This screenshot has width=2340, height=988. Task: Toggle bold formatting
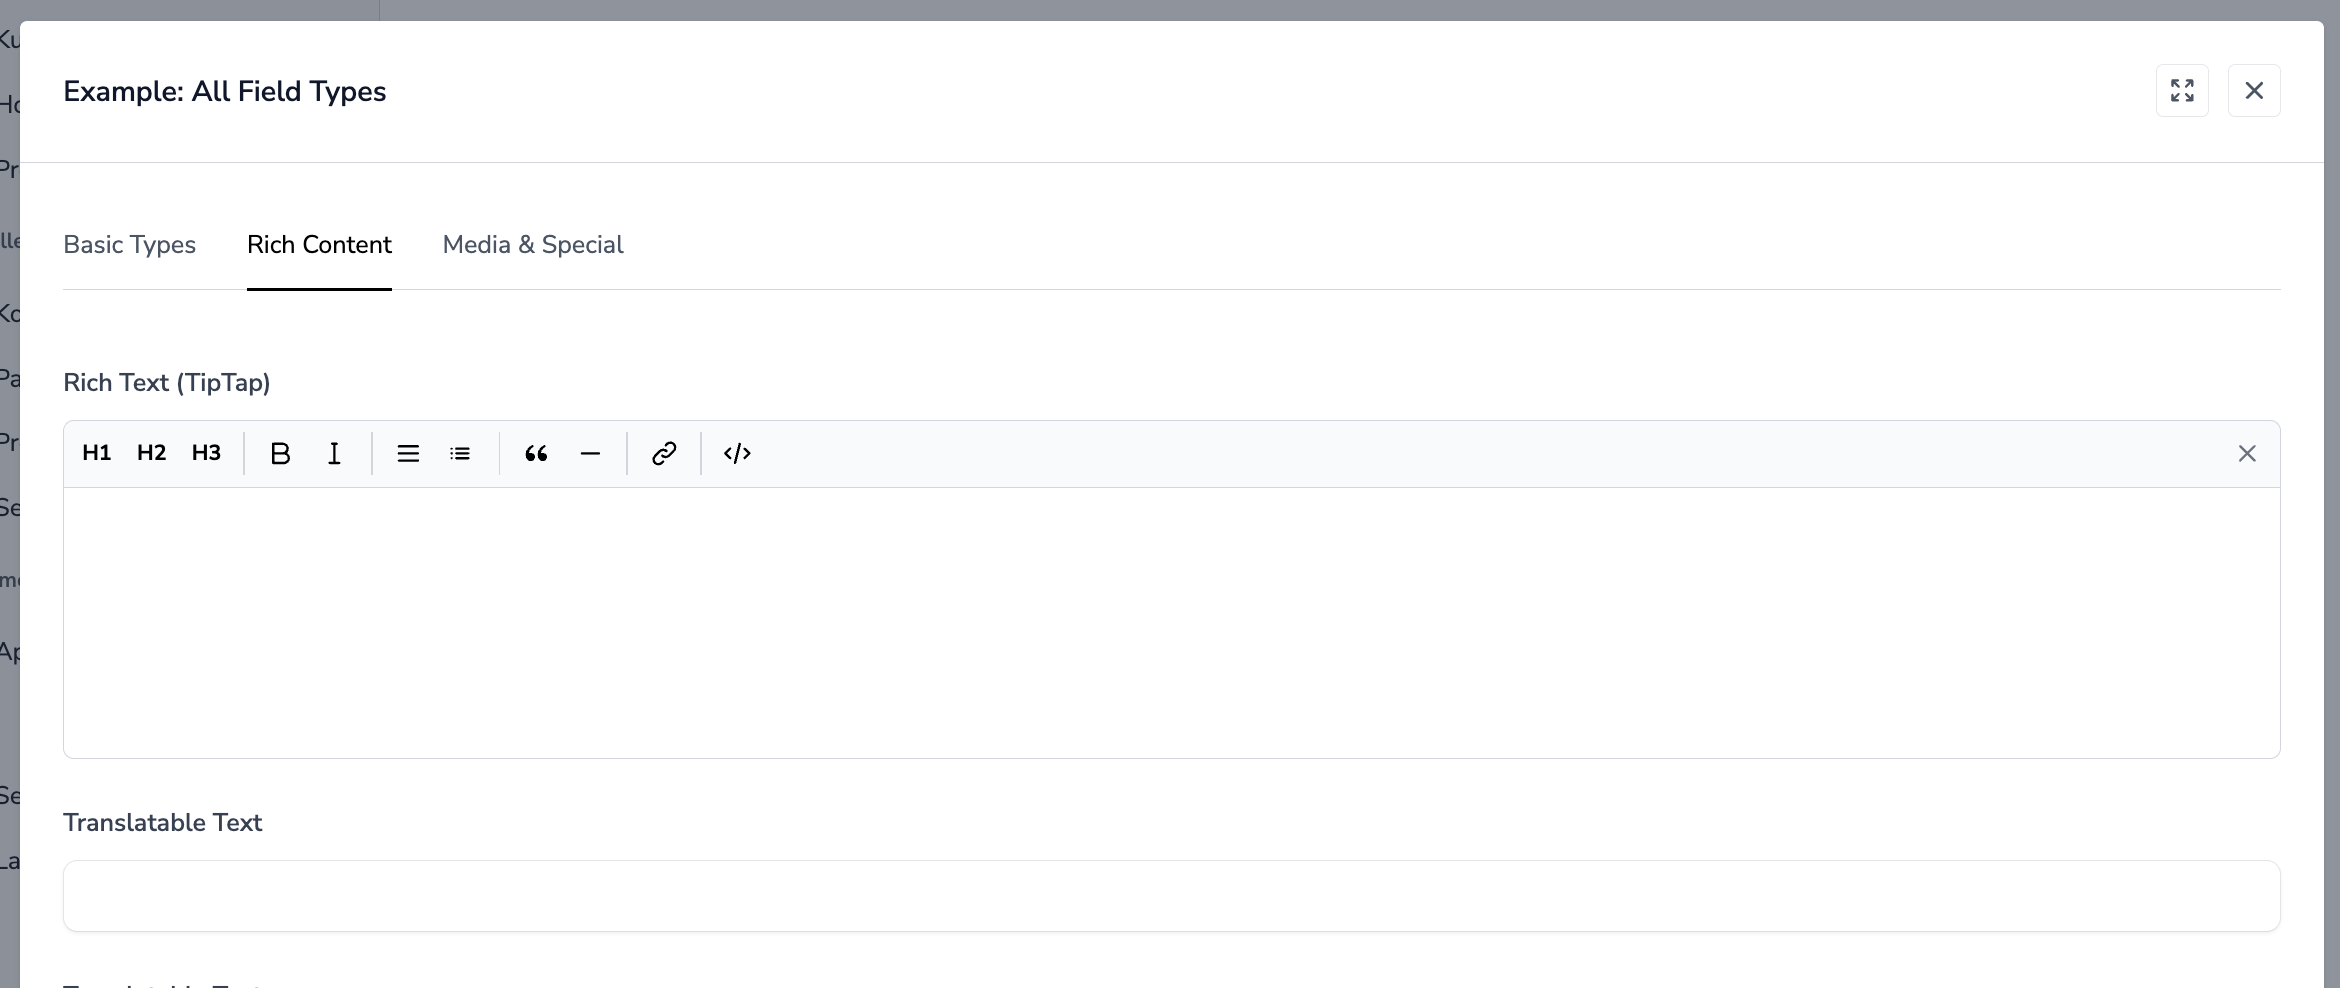280,454
